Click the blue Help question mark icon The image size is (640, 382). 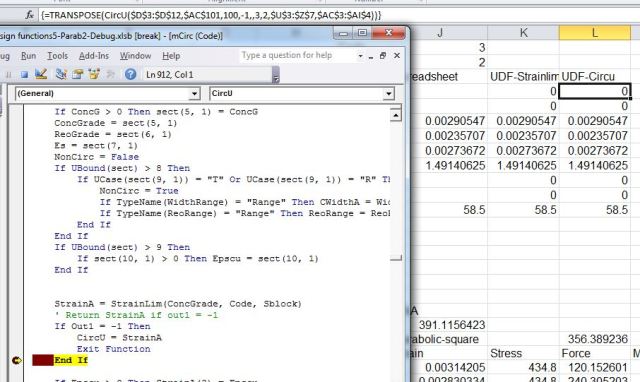click(x=131, y=74)
